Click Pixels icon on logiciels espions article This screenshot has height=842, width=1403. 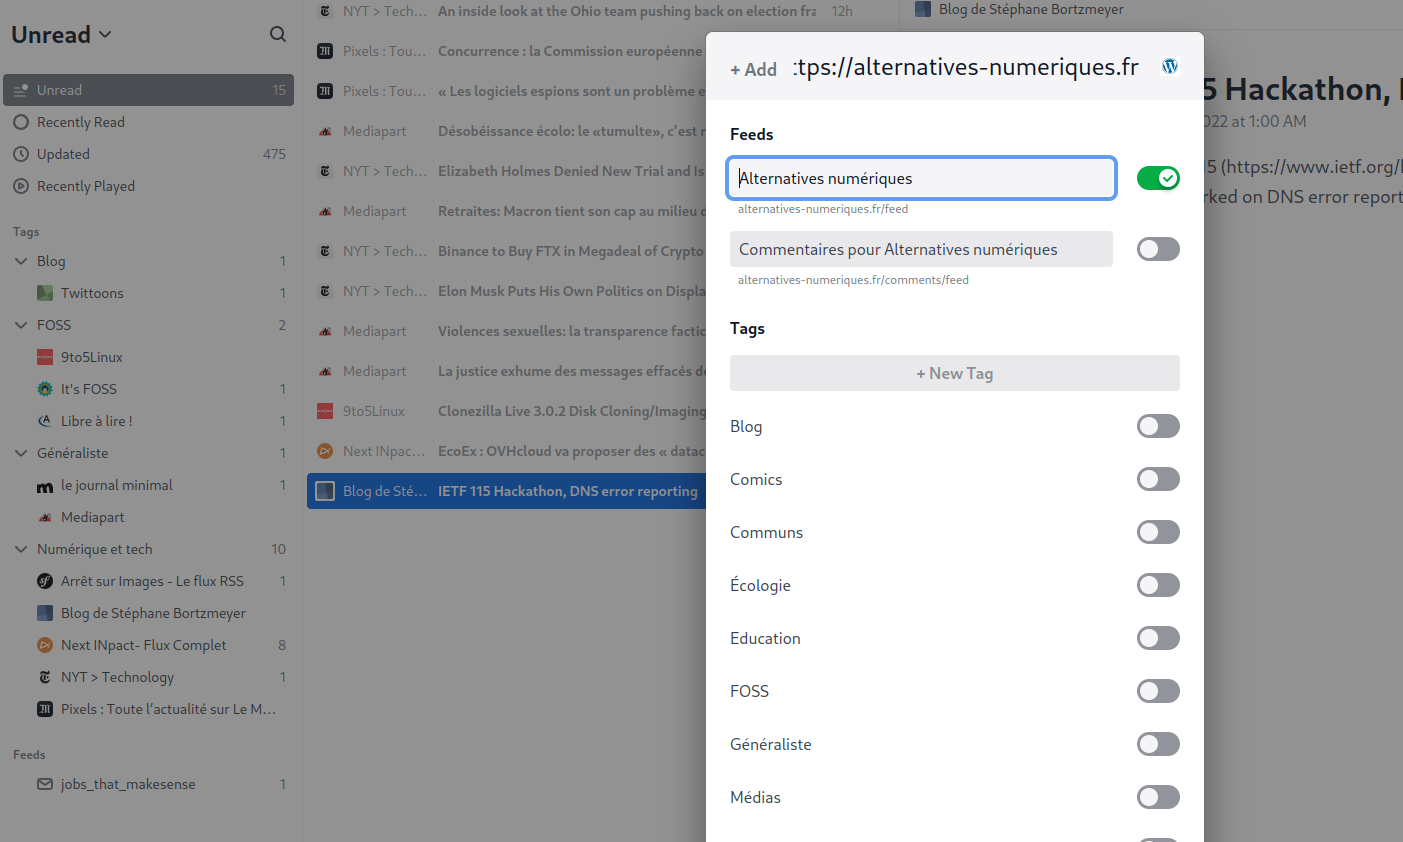point(325,91)
